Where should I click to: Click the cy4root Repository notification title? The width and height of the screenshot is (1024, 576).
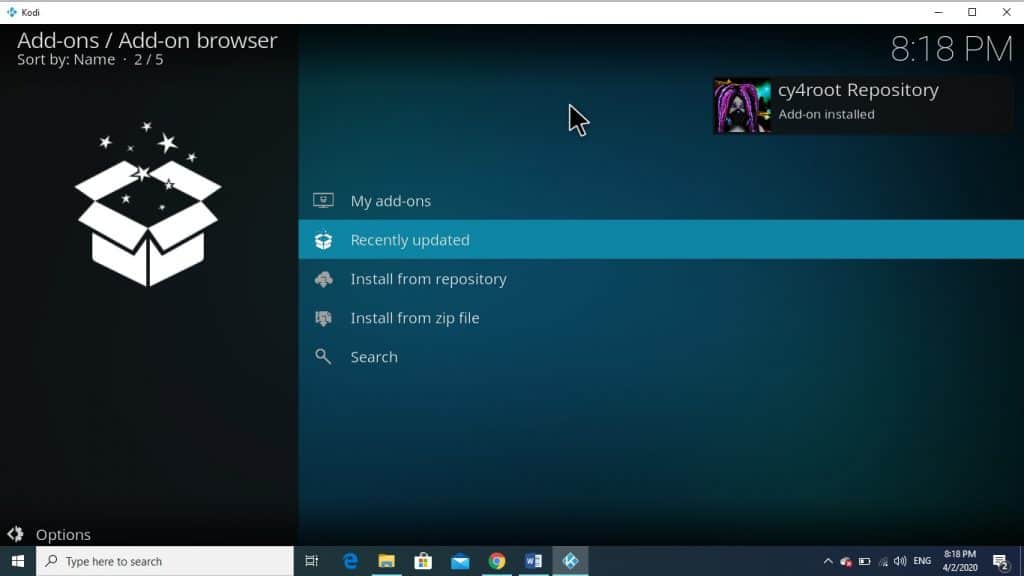pyautogui.click(x=858, y=90)
